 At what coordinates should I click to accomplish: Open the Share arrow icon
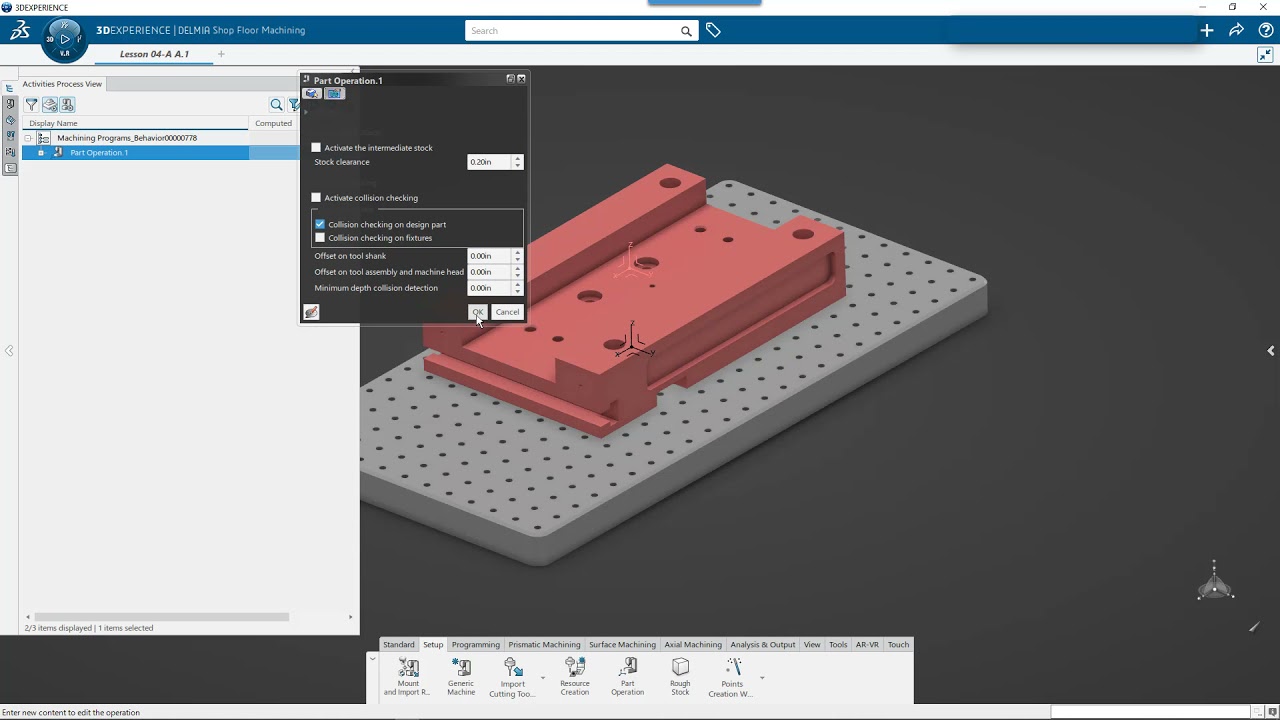(x=1236, y=30)
